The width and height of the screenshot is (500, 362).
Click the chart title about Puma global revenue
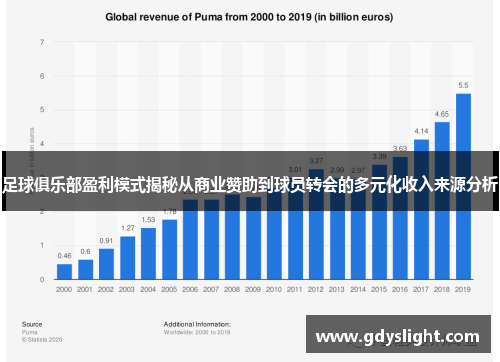(249, 17)
